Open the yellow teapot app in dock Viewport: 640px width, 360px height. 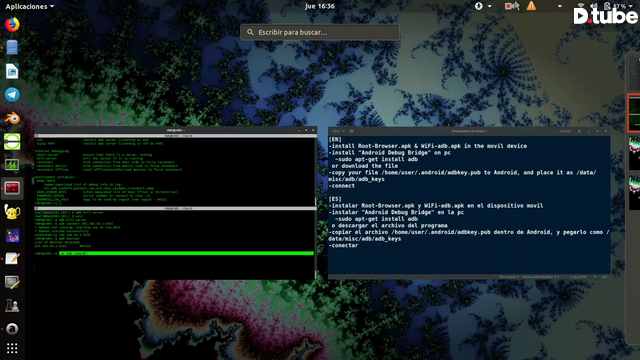[x=12, y=212]
